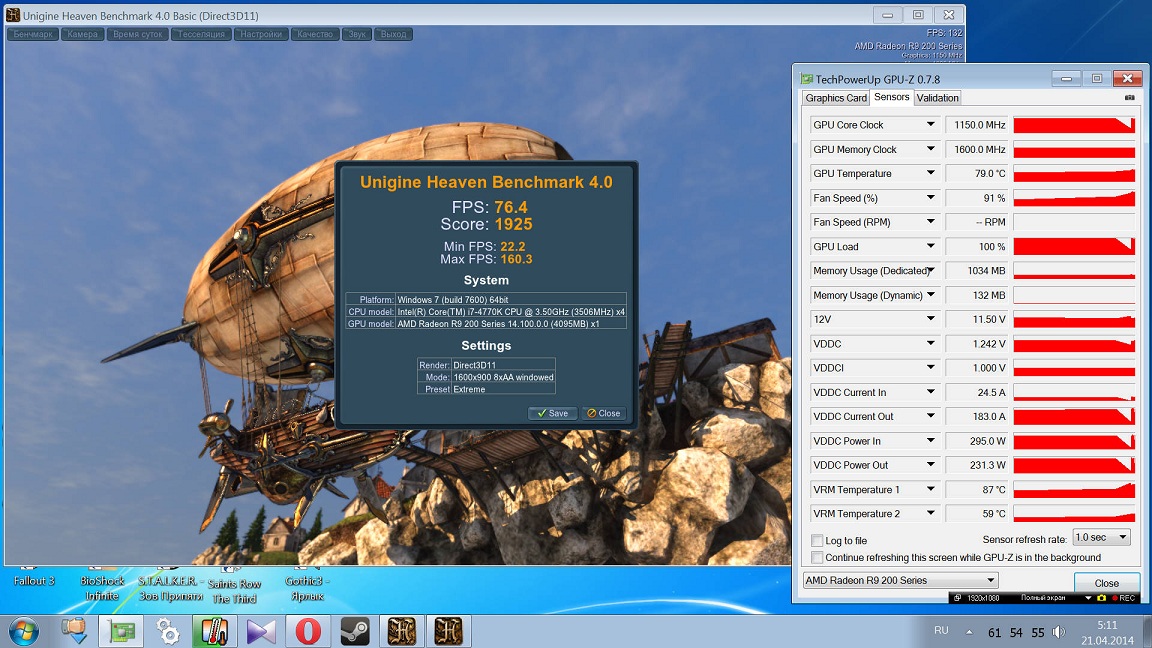Click the Saints Row The Third desktop label
The width and height of the screenshot is (1152, 648).
pyautogui.click(x=234, y=591)
